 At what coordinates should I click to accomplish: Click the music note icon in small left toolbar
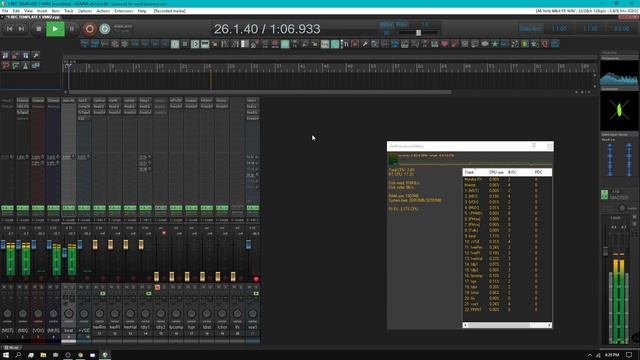(x=5, y=56)
